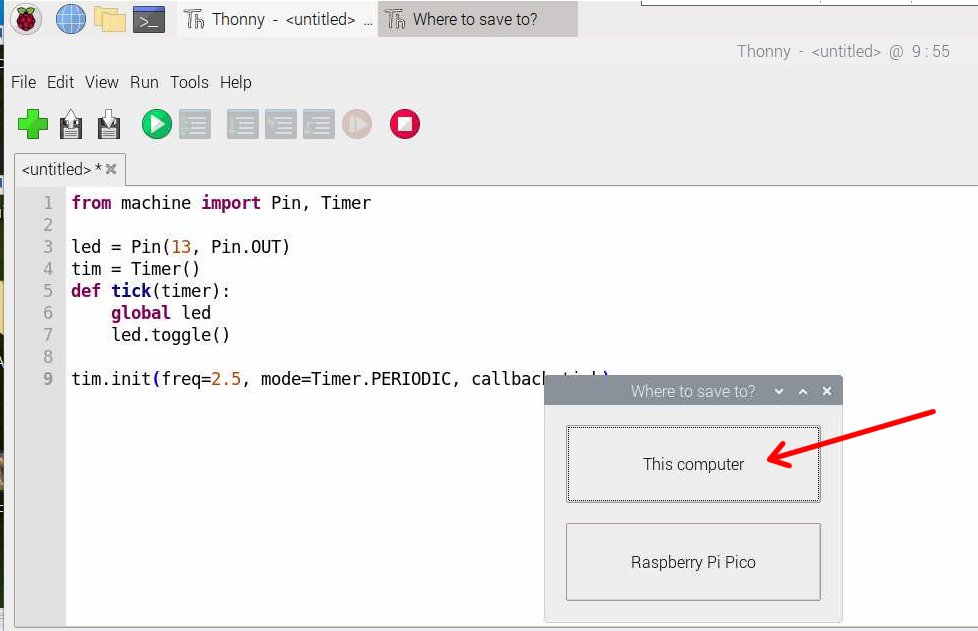Maximize the Where to save to dialog

click(x=803, y=392)
